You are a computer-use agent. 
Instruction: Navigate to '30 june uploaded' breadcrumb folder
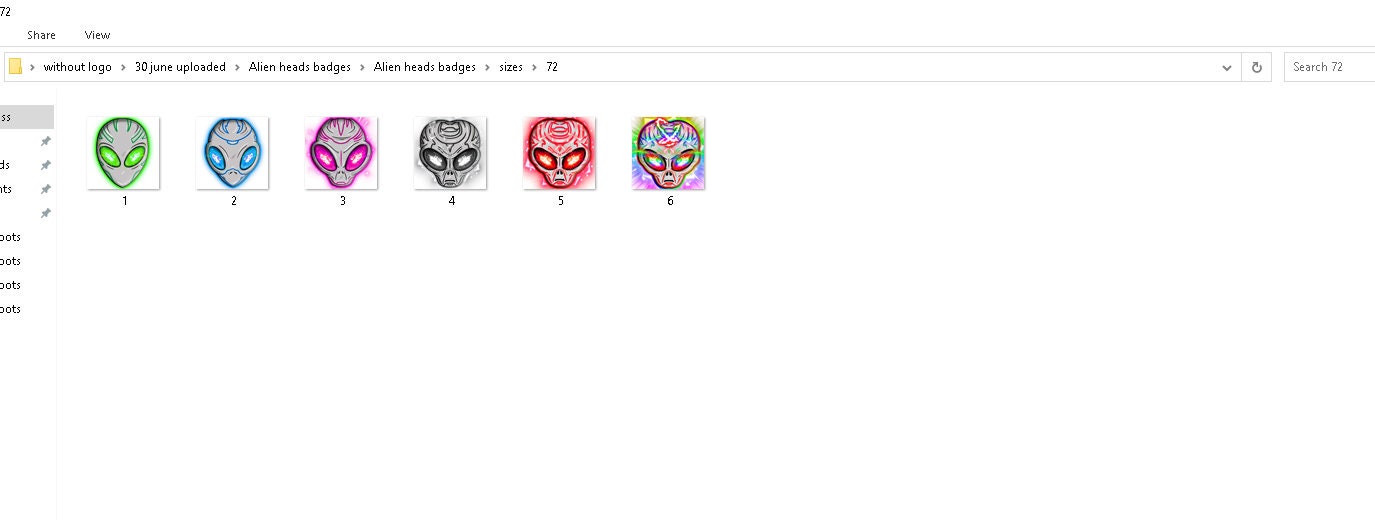coord(180,67)
